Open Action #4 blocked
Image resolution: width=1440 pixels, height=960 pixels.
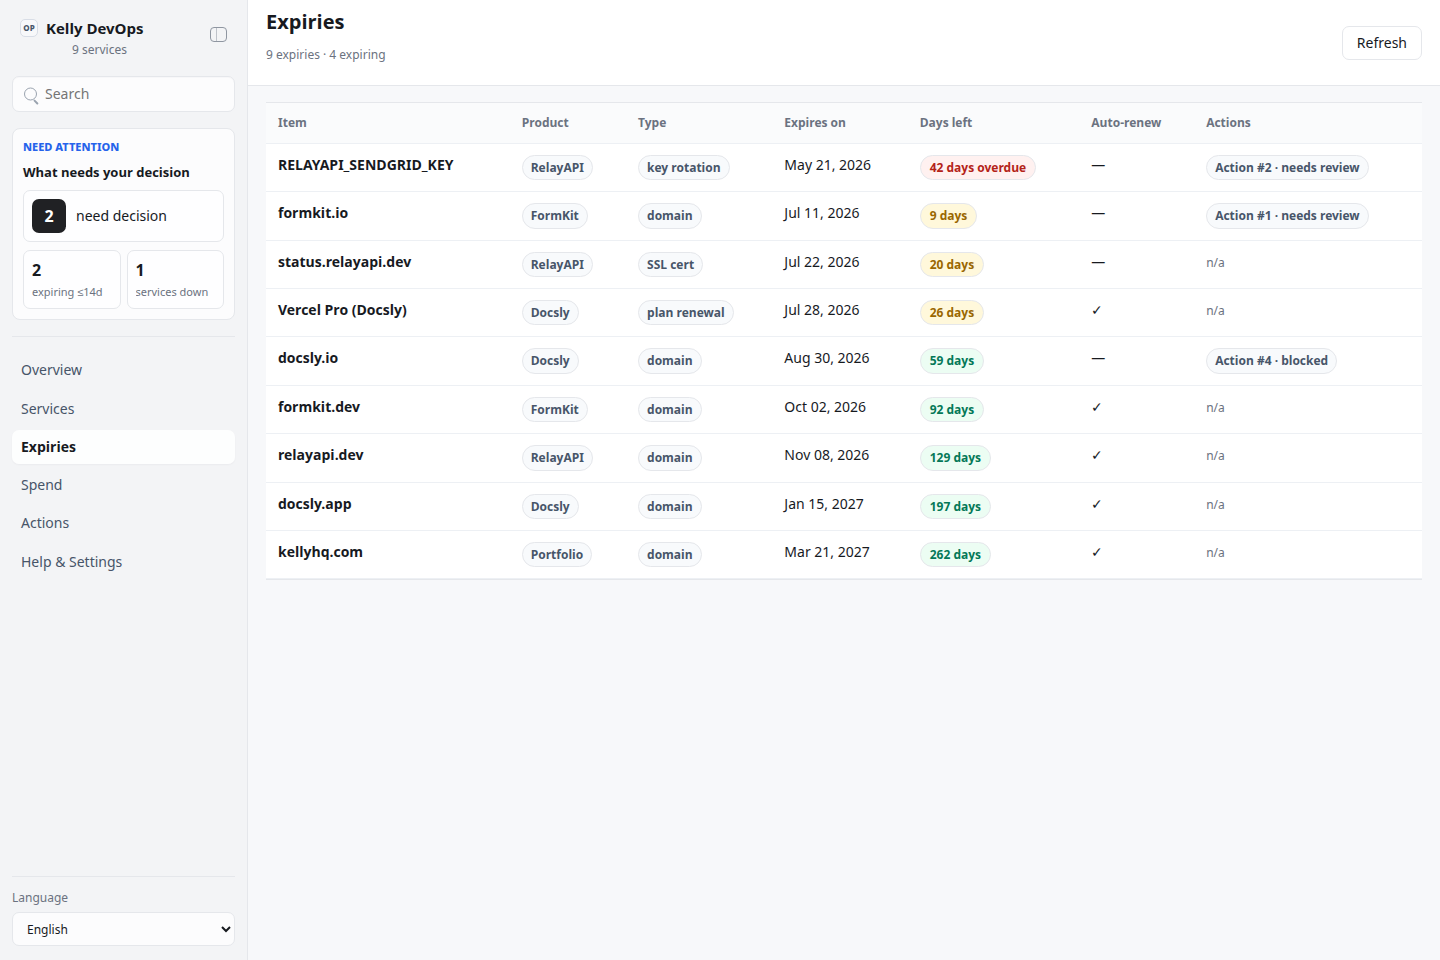click(1271, 361)
